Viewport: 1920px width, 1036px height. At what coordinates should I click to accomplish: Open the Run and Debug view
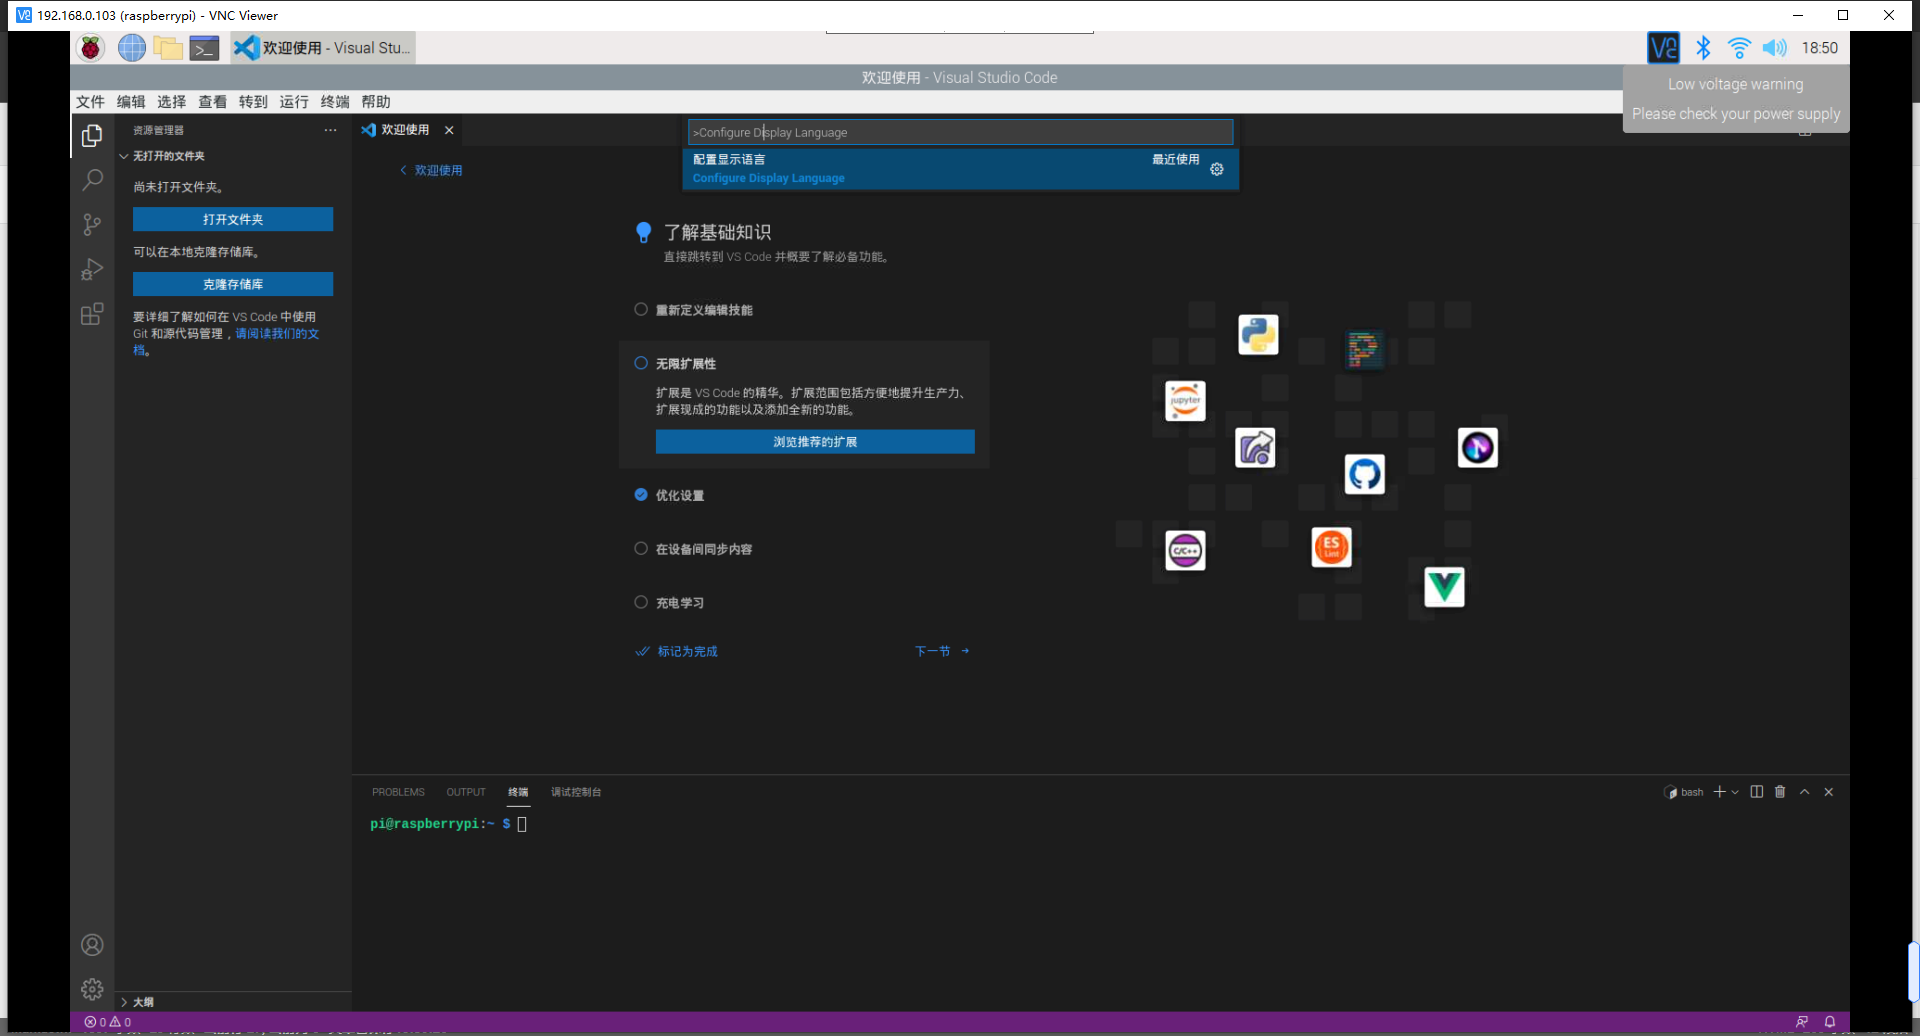(x=92, y=270)
